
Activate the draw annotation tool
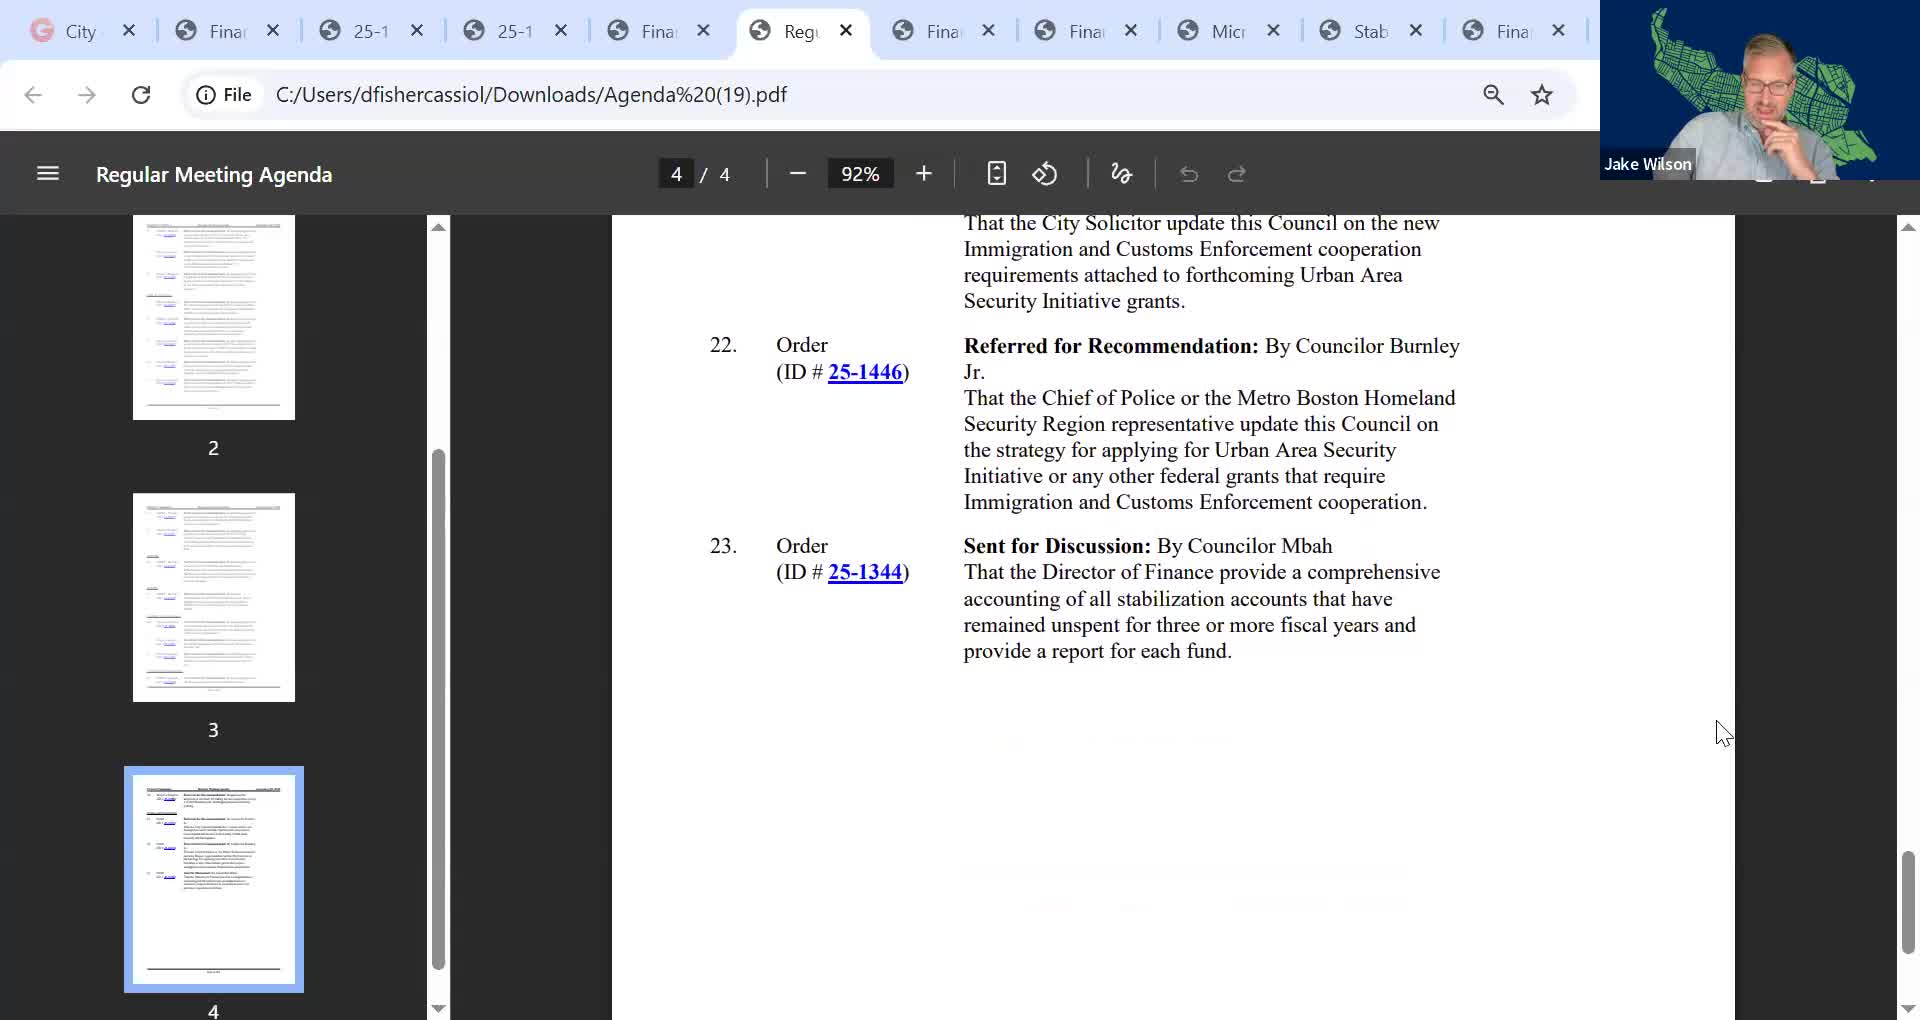1121,174
